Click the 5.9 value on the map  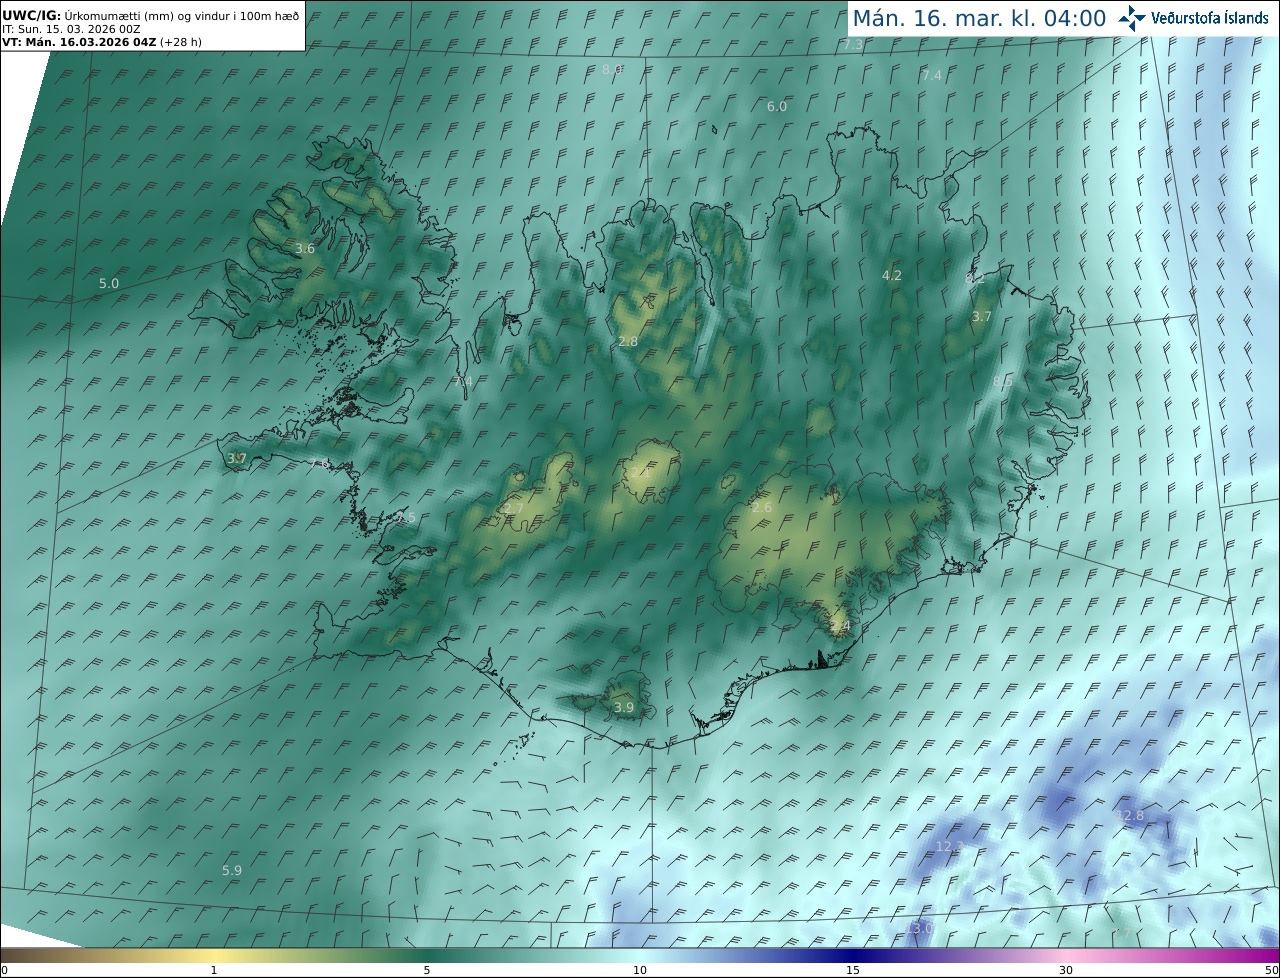coord(232,871)
